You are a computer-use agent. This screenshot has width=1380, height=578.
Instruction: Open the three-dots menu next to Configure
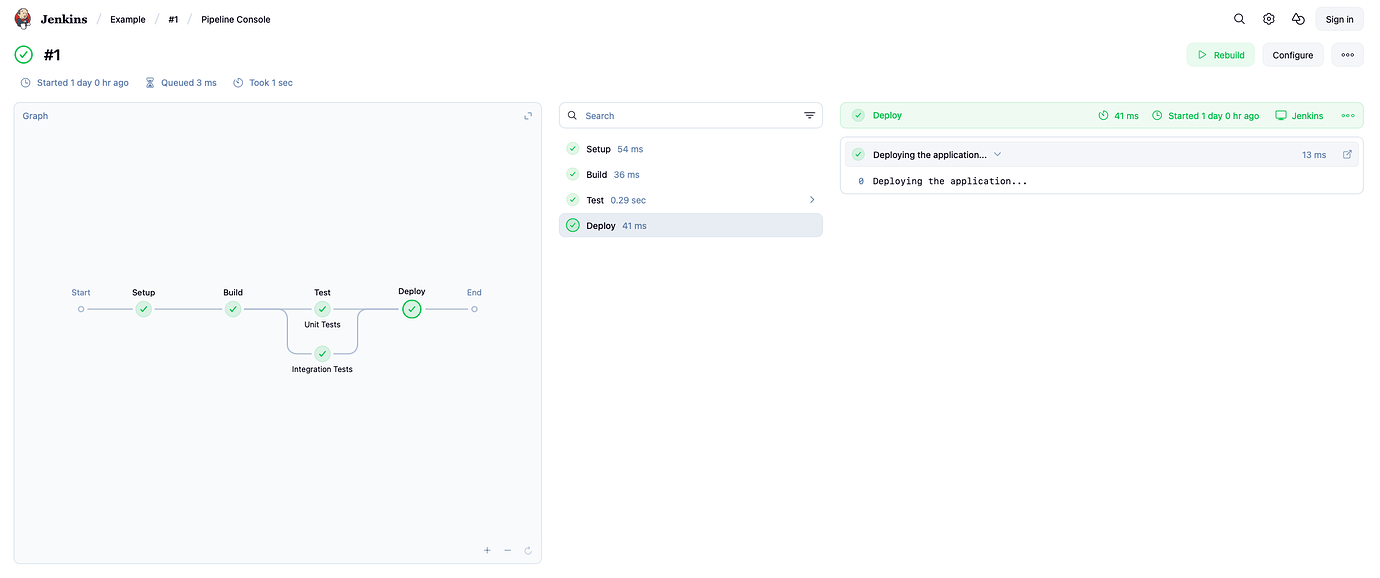[1346, 54]
